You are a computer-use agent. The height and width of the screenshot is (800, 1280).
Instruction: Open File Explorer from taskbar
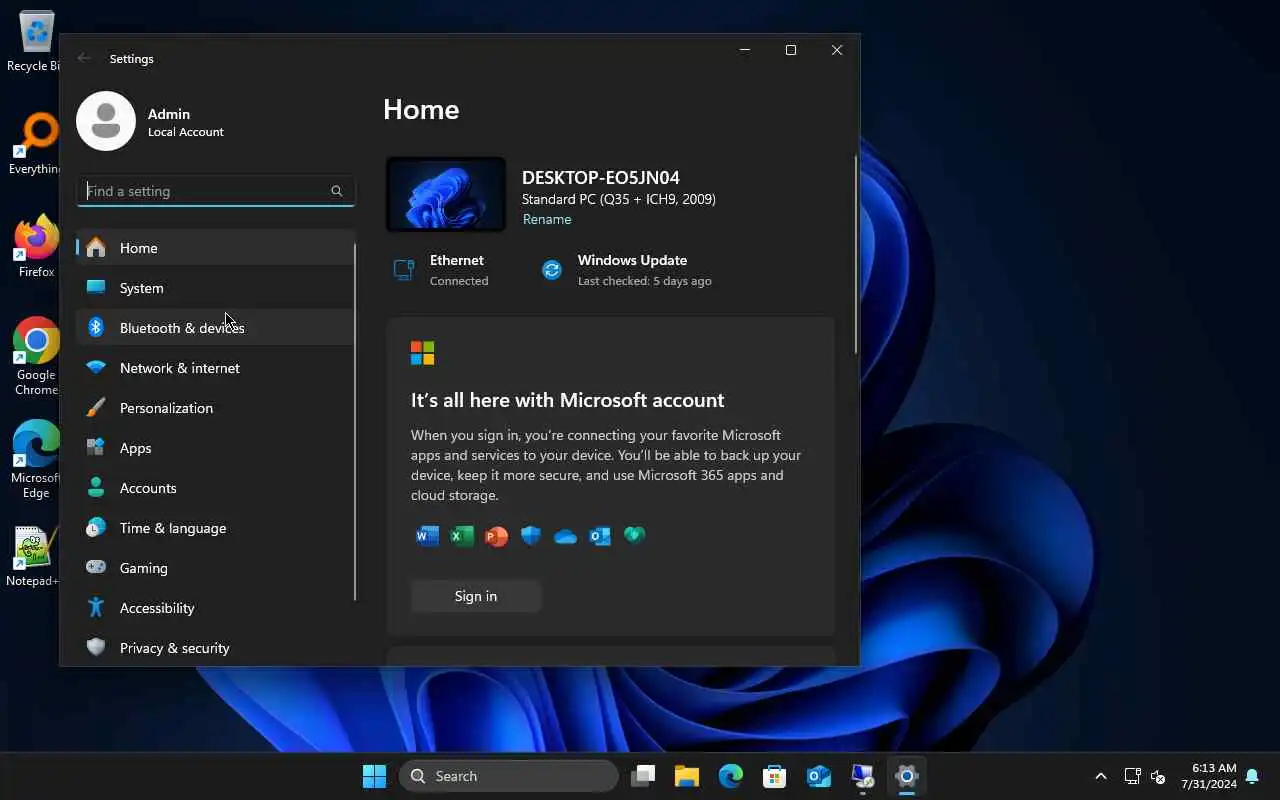(x=687, y=776)
